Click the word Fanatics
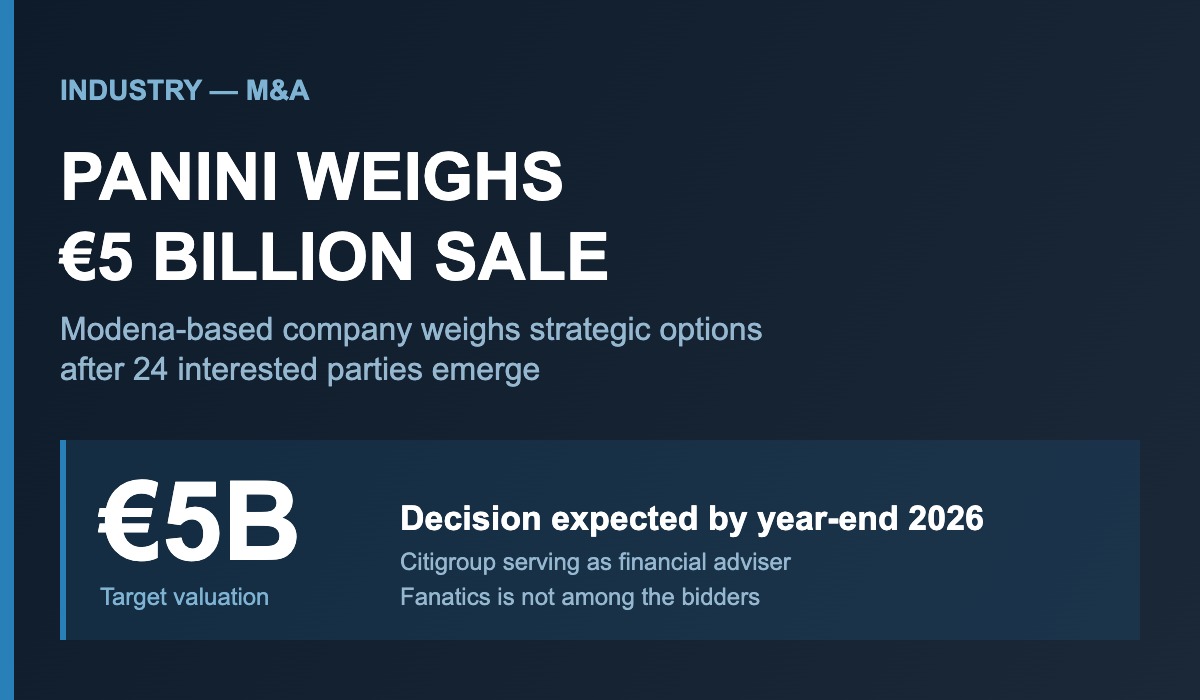 441,597
